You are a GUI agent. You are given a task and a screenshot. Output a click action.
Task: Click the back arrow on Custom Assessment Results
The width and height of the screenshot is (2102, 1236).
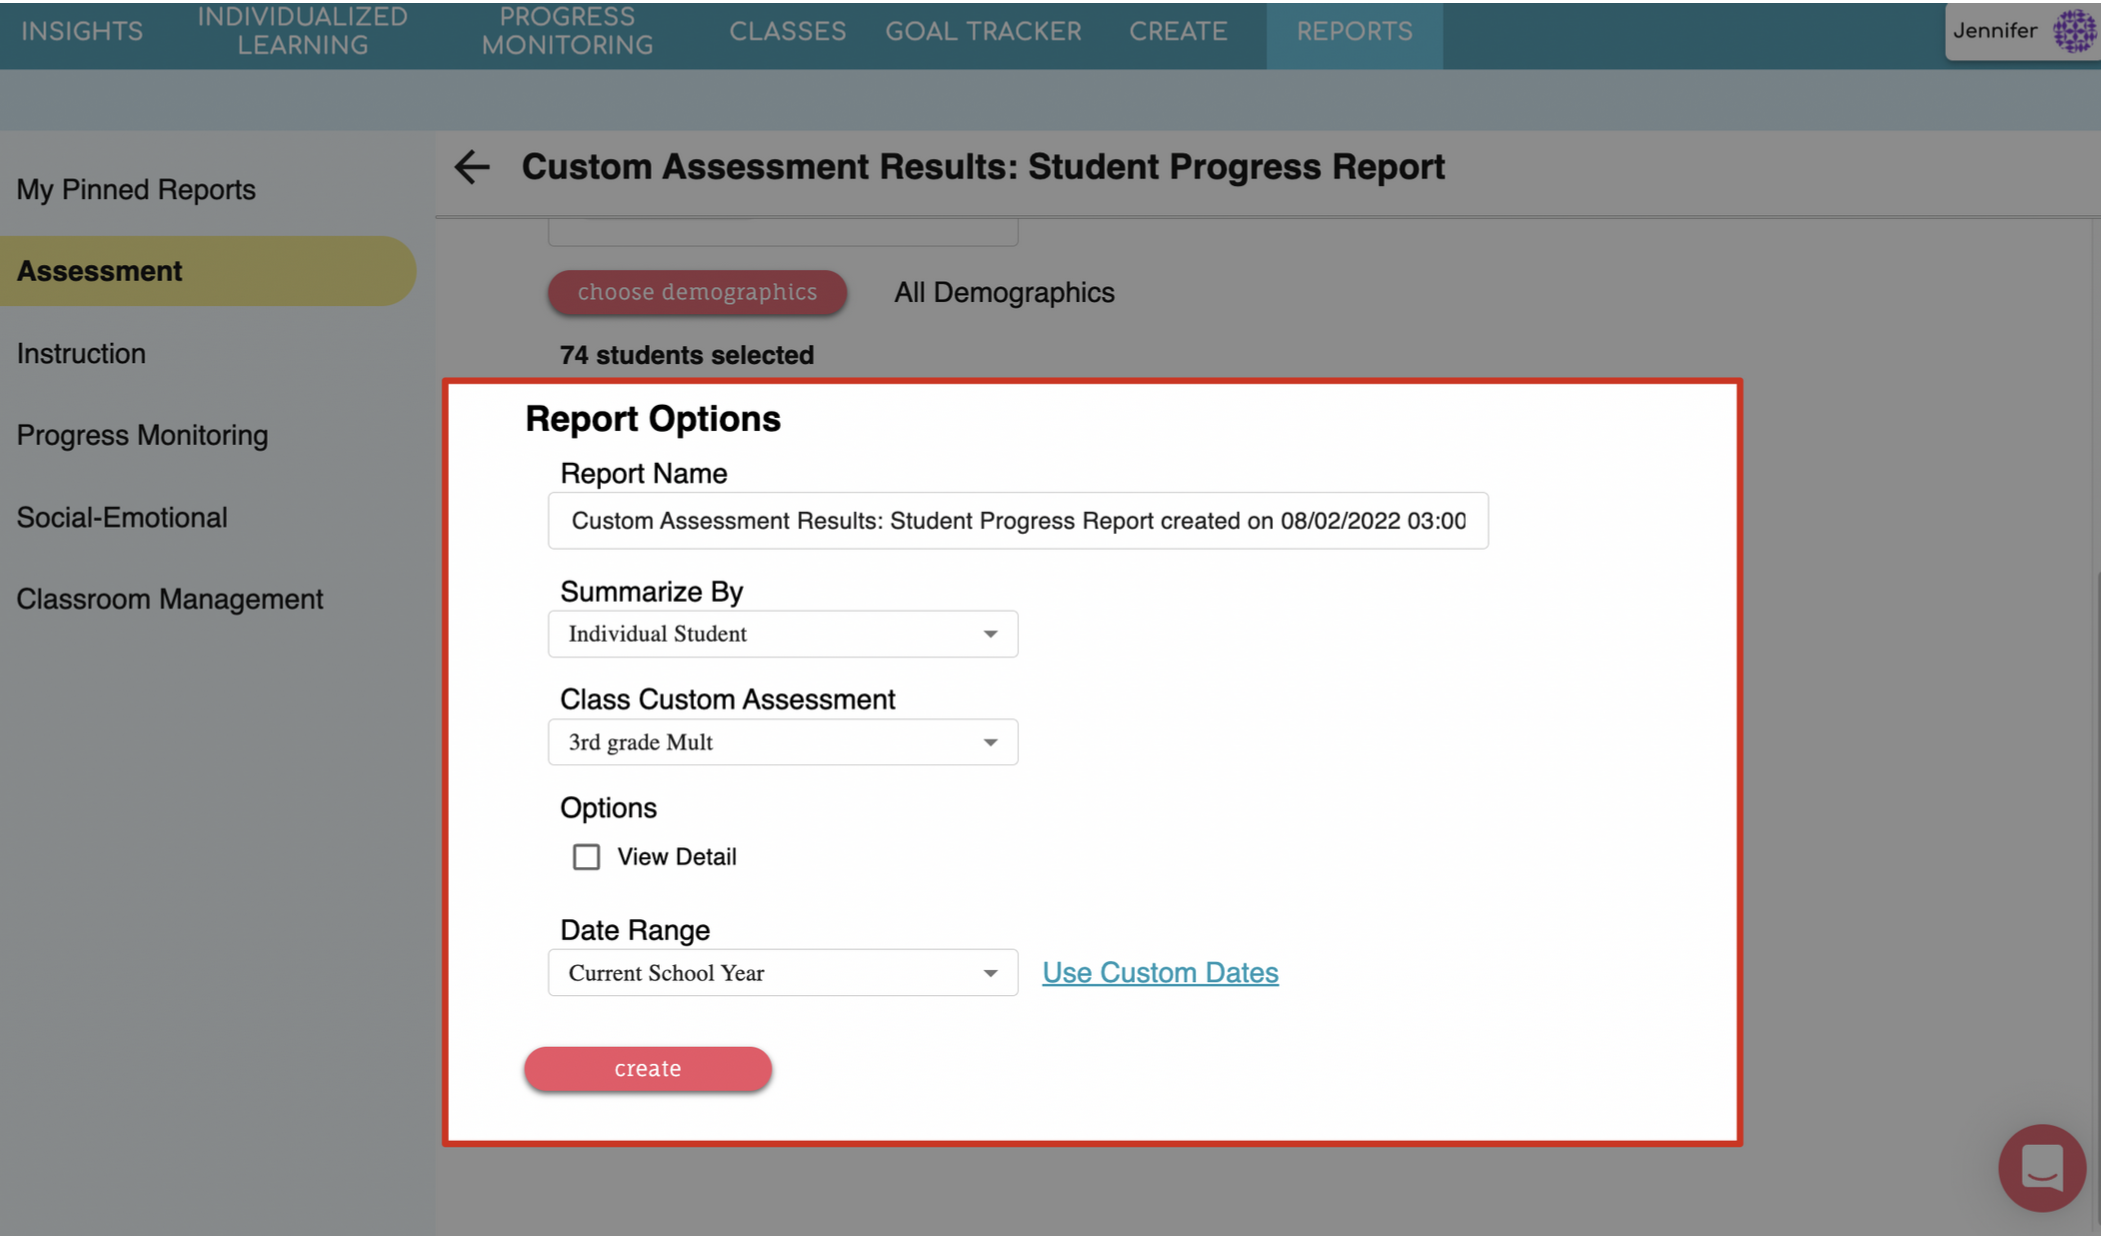[471, 167]
